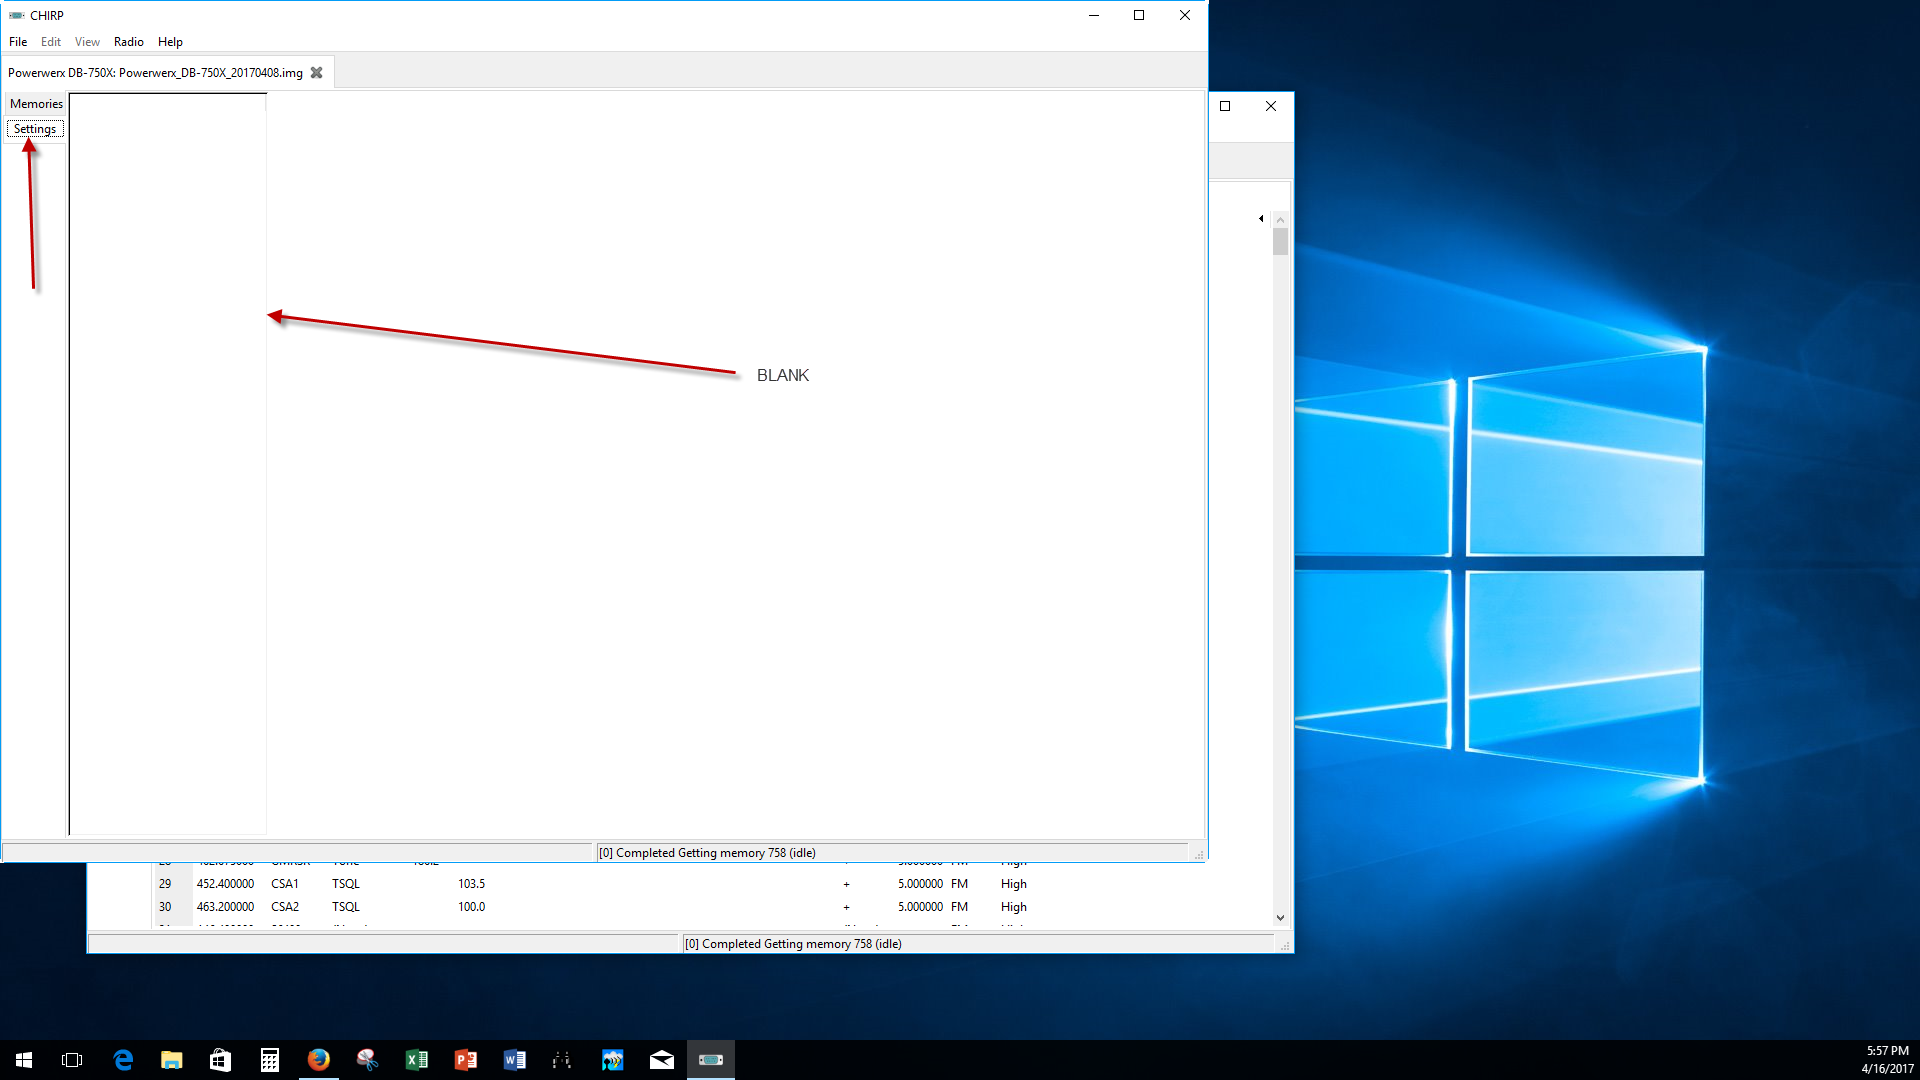The height and width of the screenshot is (1080, 1920).
Task: Click the plus duplex cell in row 30
Action: [846, 907]
